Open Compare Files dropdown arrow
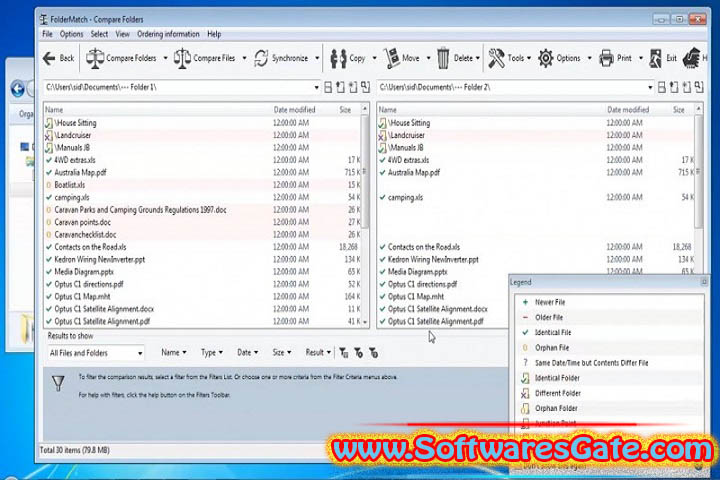Image resolution: width=720 pixels, height=480 pixels. (x=244, y=58)
